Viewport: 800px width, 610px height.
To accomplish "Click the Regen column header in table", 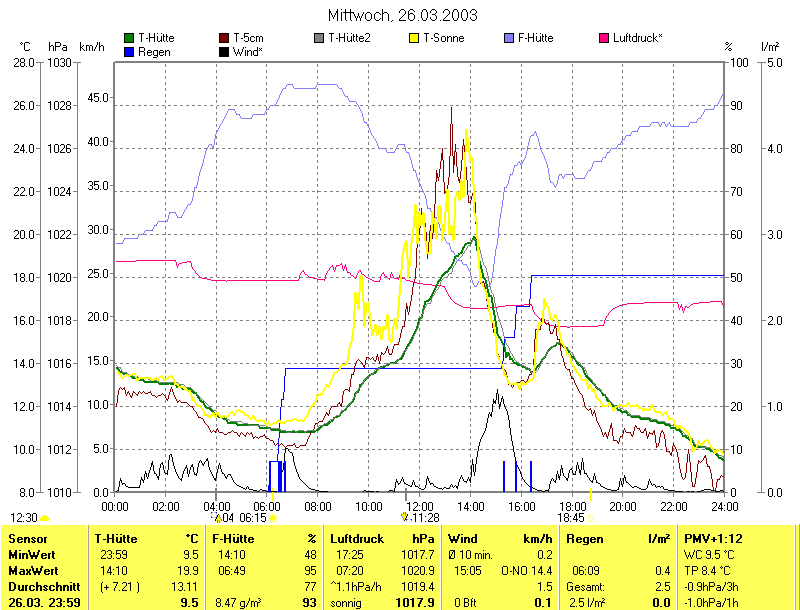I will click(584, 539).
